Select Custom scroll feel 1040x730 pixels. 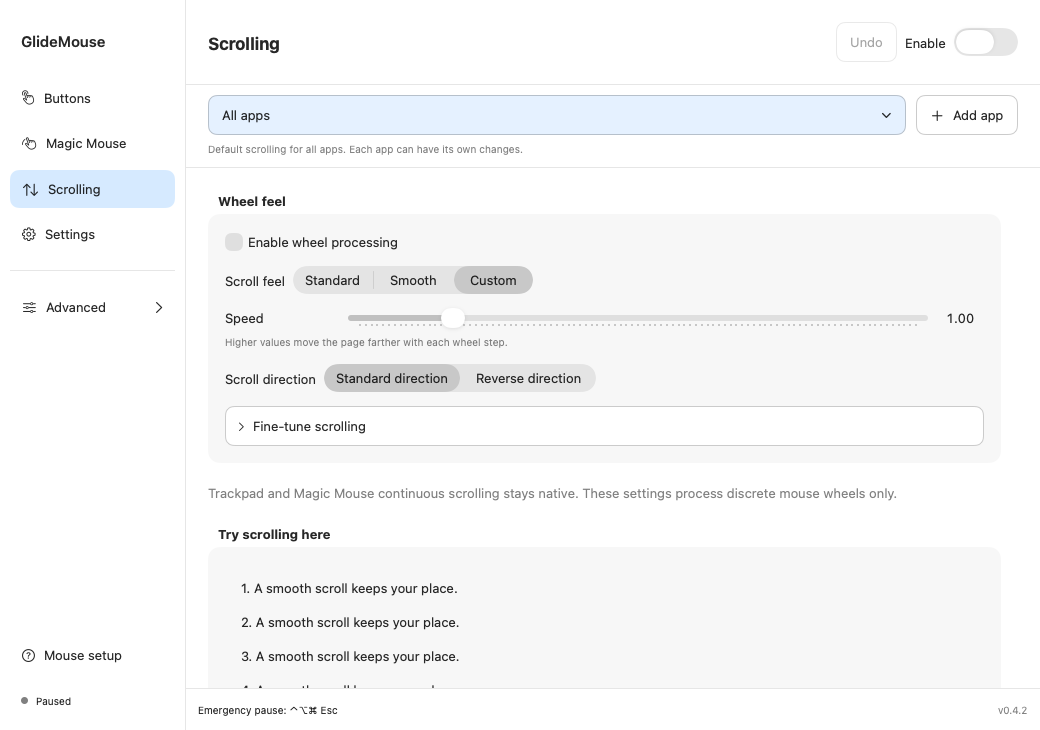[493, 280]
